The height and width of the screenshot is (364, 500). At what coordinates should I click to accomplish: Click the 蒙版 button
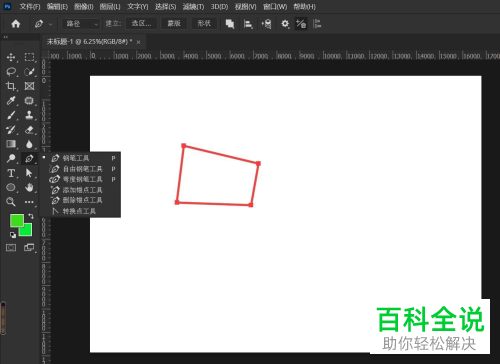[174, 23]
